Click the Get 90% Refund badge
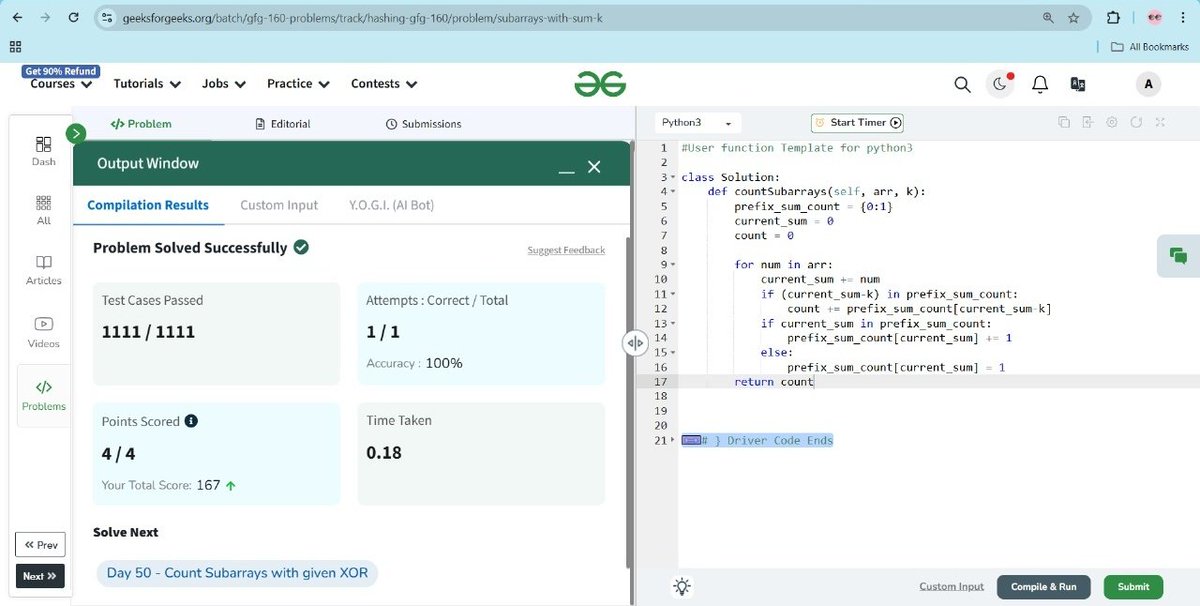Image resolution: width=1200 pixels, height=606 pixels. point(61,71)
